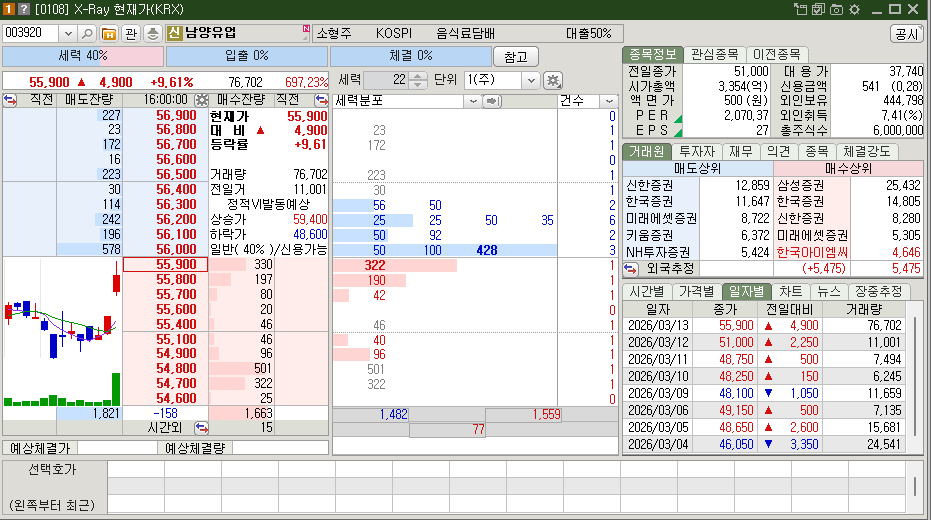
Task: Click the swap arrows icon beside 시간외
Action: (x=201, y=427)
